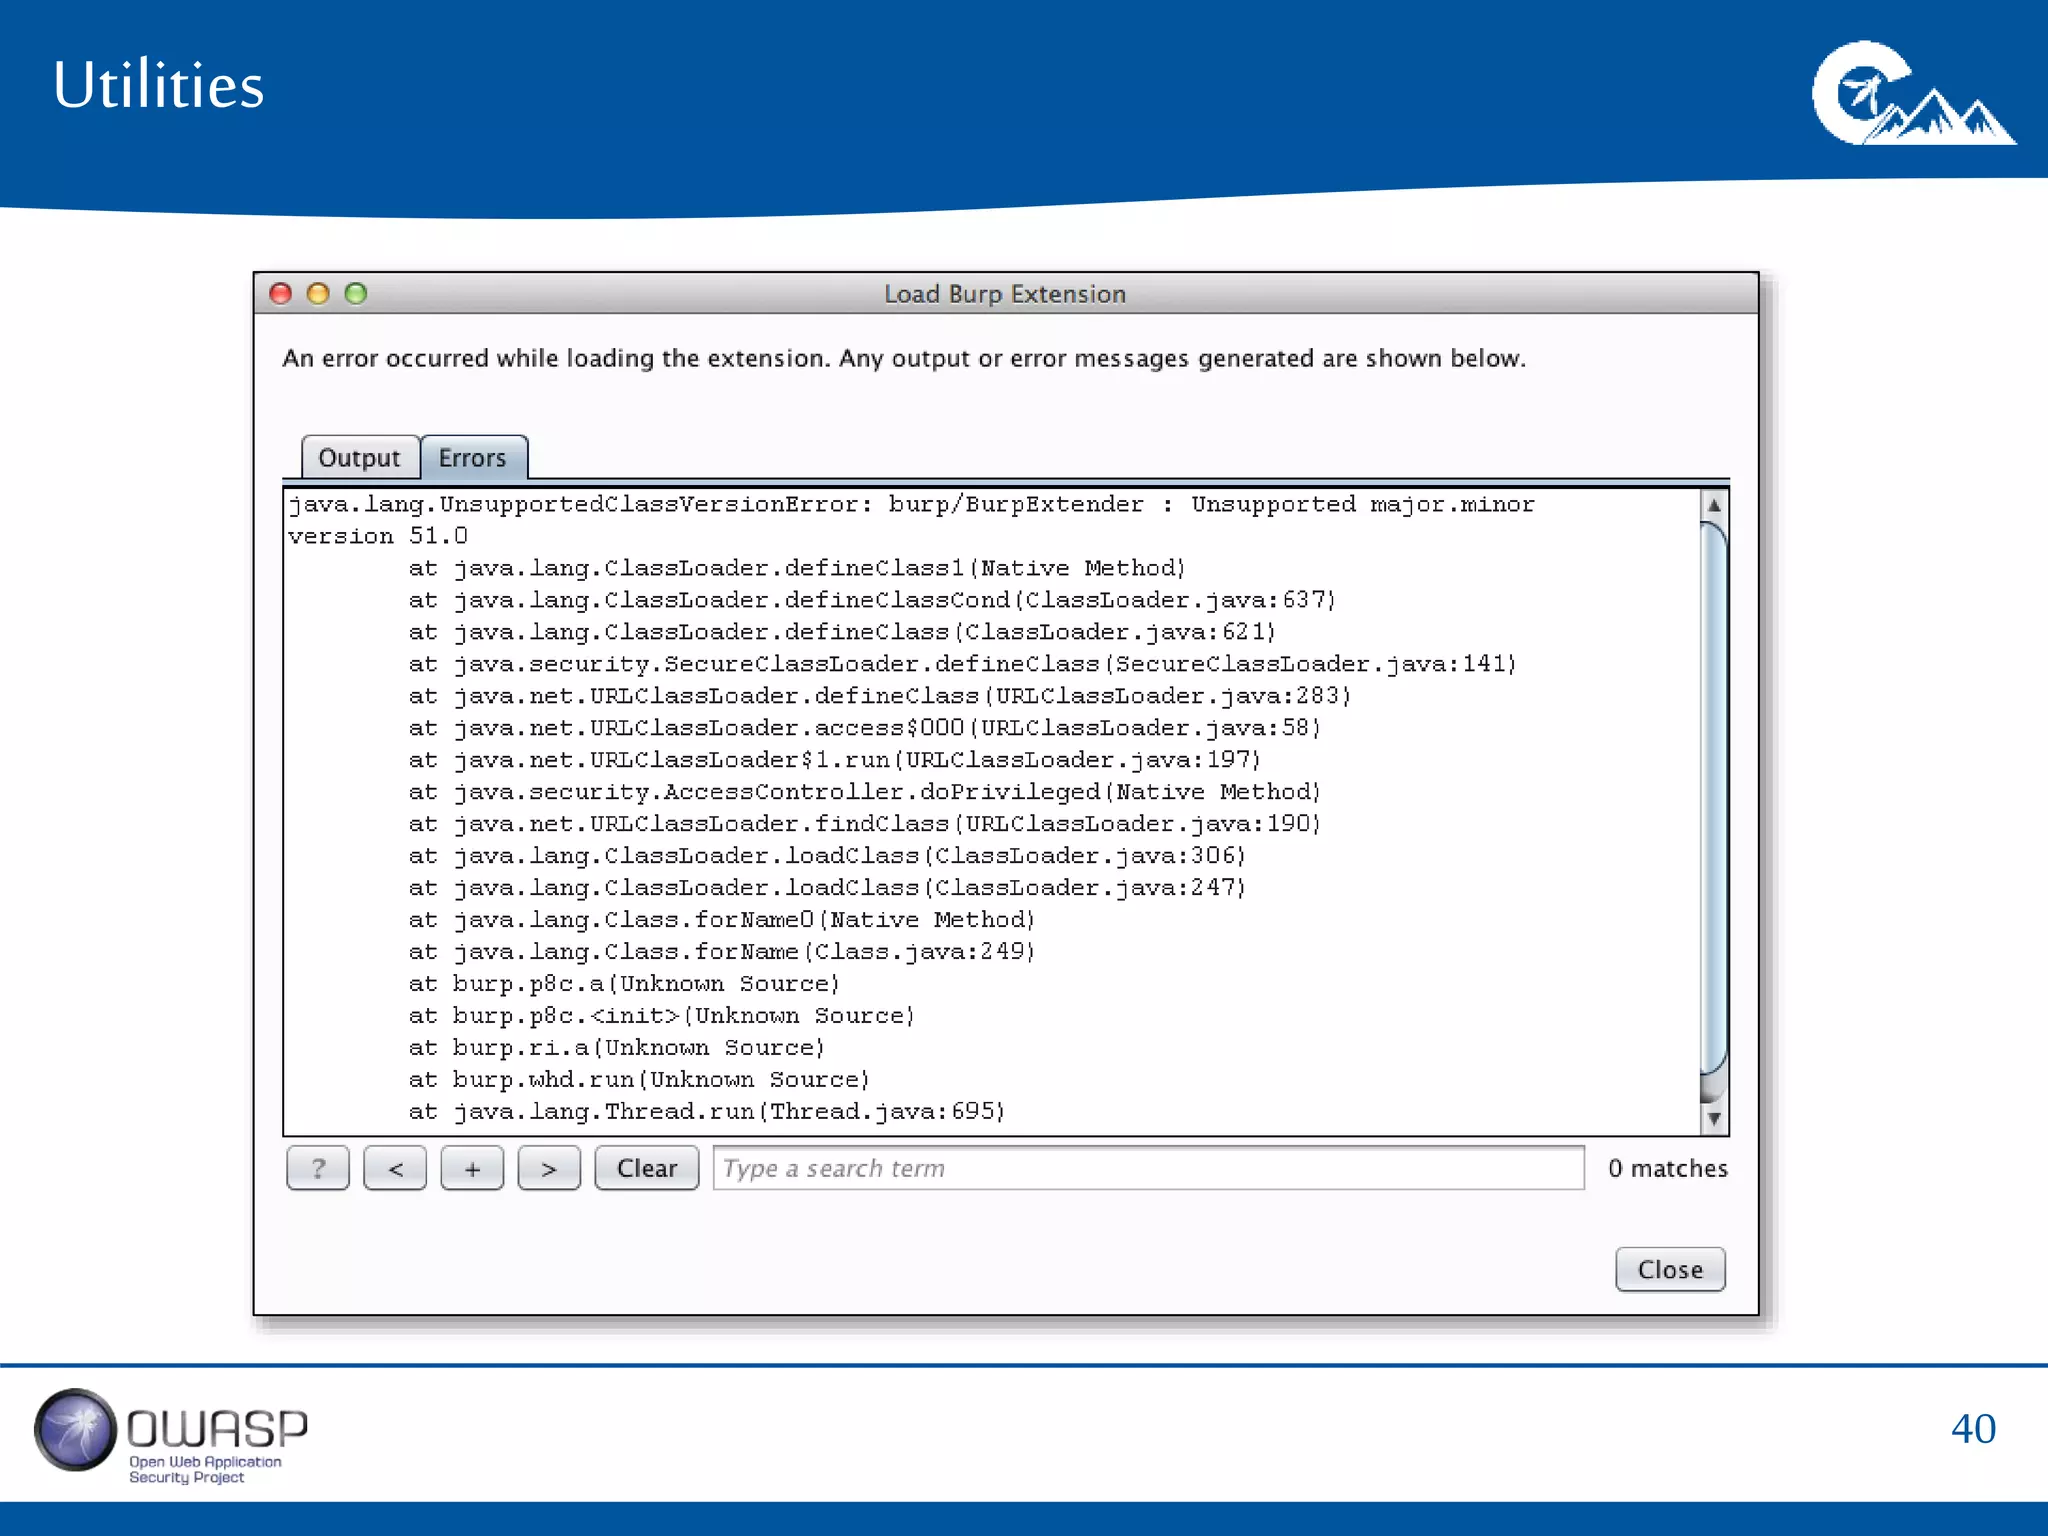The width and height of the screenshot is (2048, 1536).
Task: Click the yellow minimize window dot
Action: coord(318,293)
